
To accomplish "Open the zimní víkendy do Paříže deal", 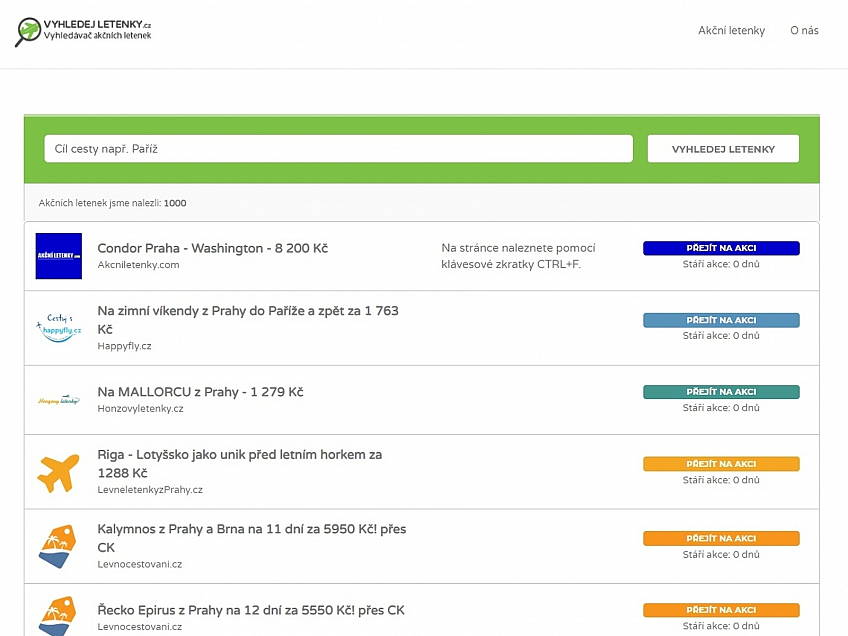I will (x=248, y=320).
